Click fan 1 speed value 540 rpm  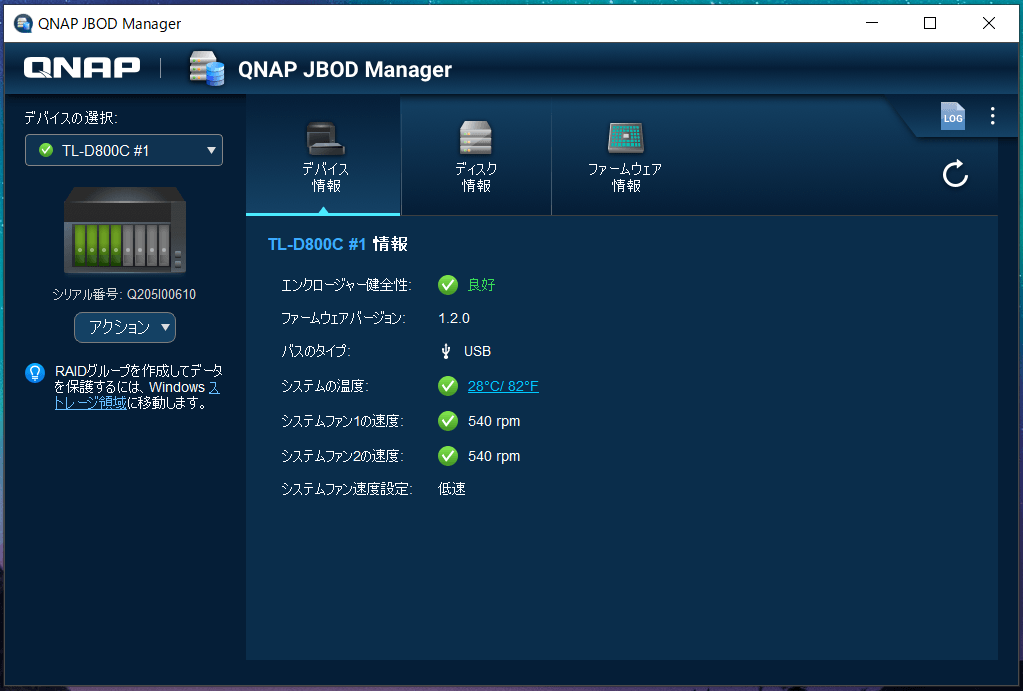[494, 422]
